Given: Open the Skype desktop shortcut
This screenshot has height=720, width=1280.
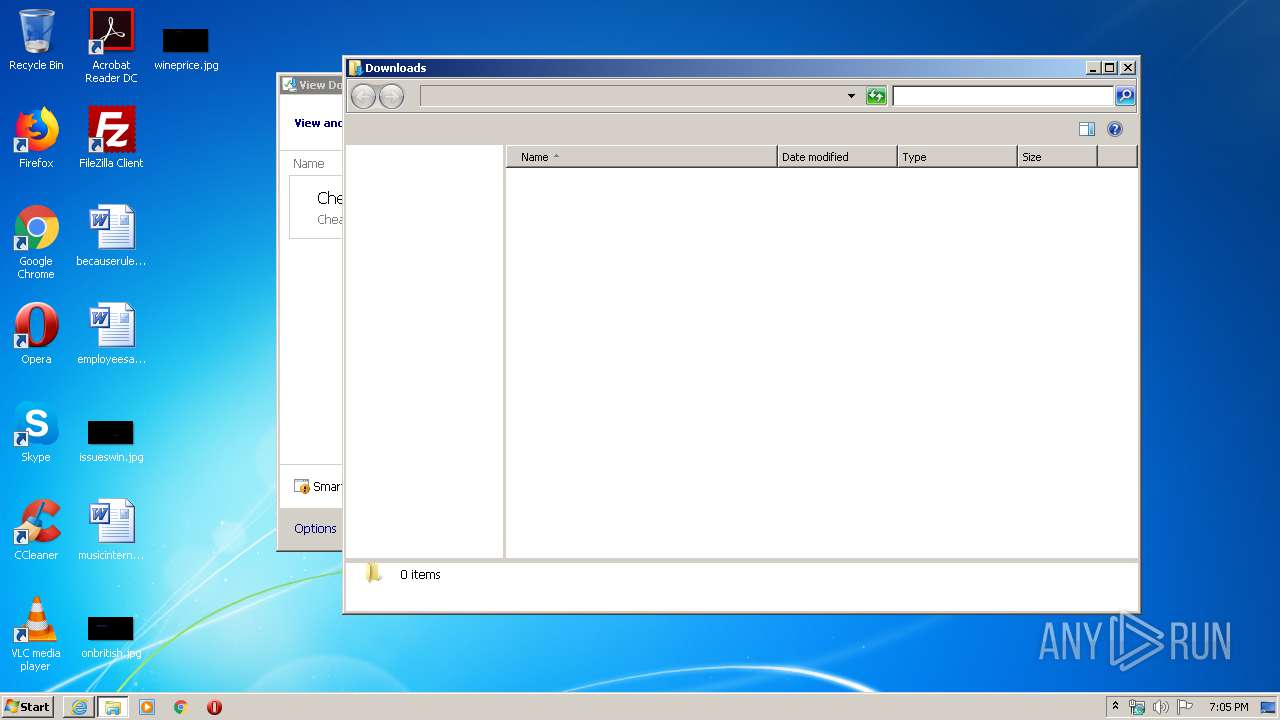Looking at the screenshot, I should coord(36,432).
